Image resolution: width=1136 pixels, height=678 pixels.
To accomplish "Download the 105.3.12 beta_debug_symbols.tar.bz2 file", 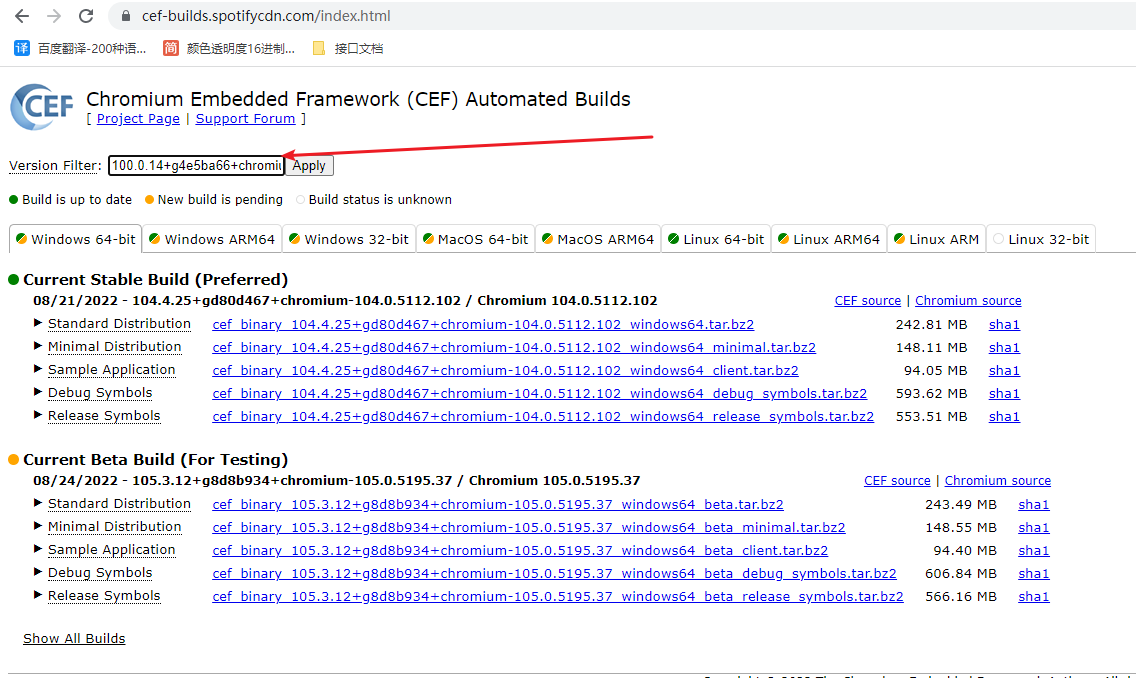I will coord(554,574).
